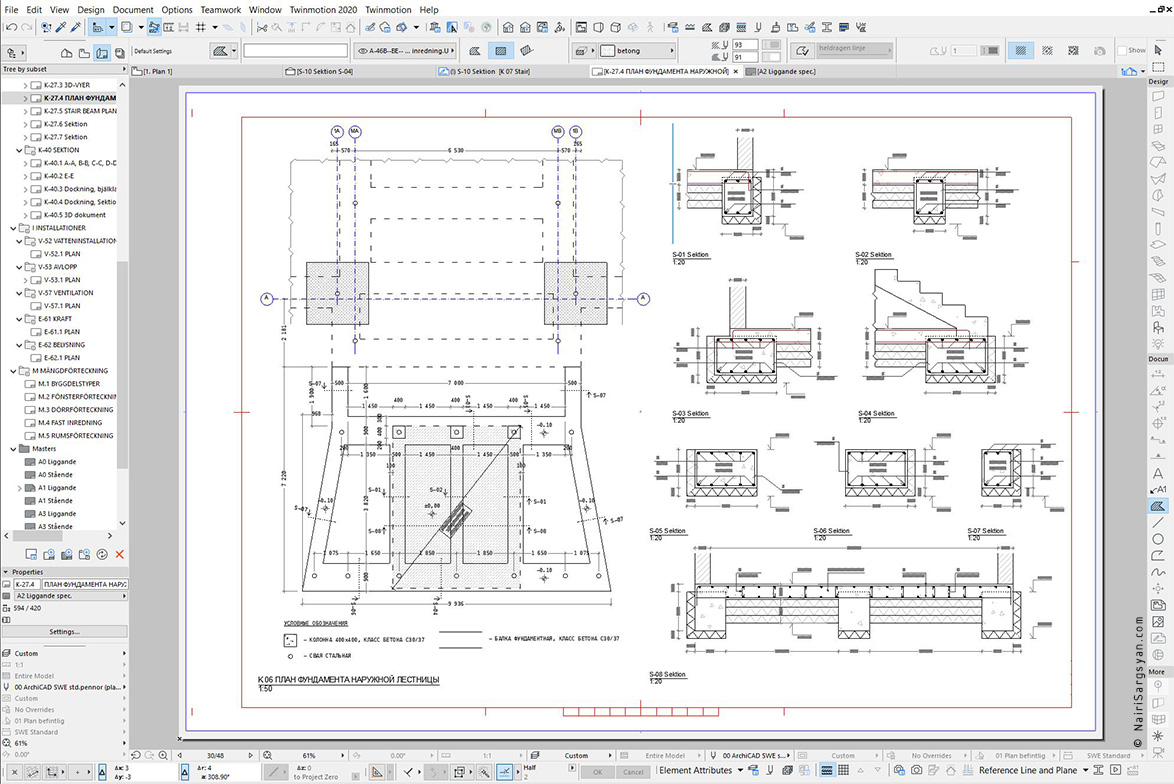The height and width of the screenshot is (784, 1174).
Task: Click the fill consolidation checkmark icon
Action: [803, 51]
